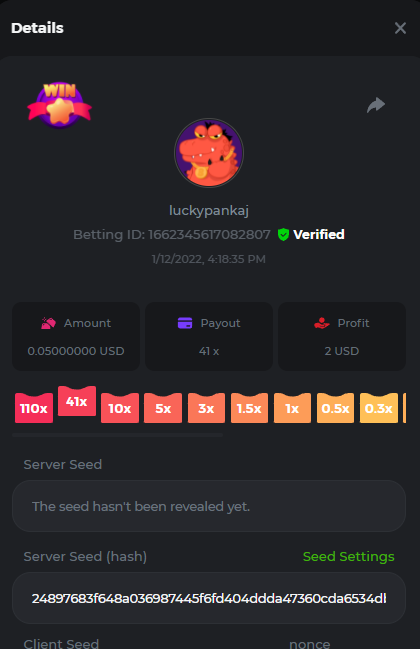This screenshot has width=420, height=649.
Task: Click the multiplier list horizontal scrollbar
Action: coord(118,435)
